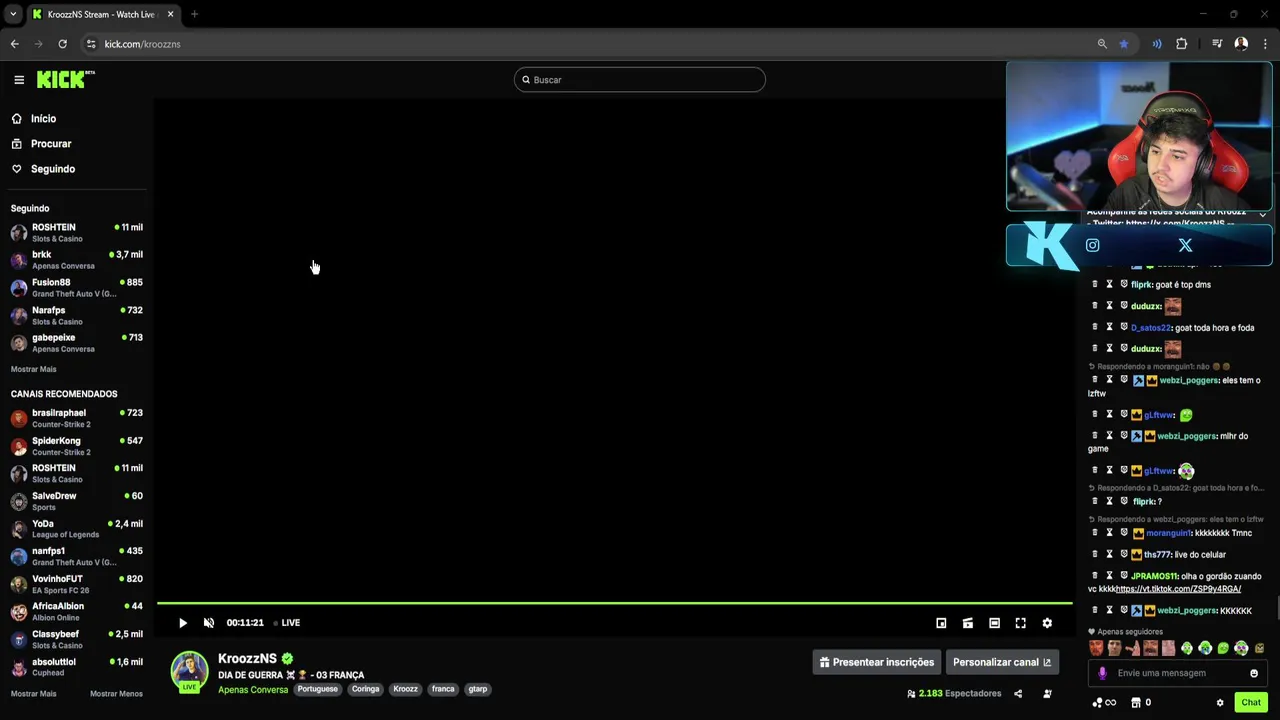Open chat settings gear

point(1220,703)
